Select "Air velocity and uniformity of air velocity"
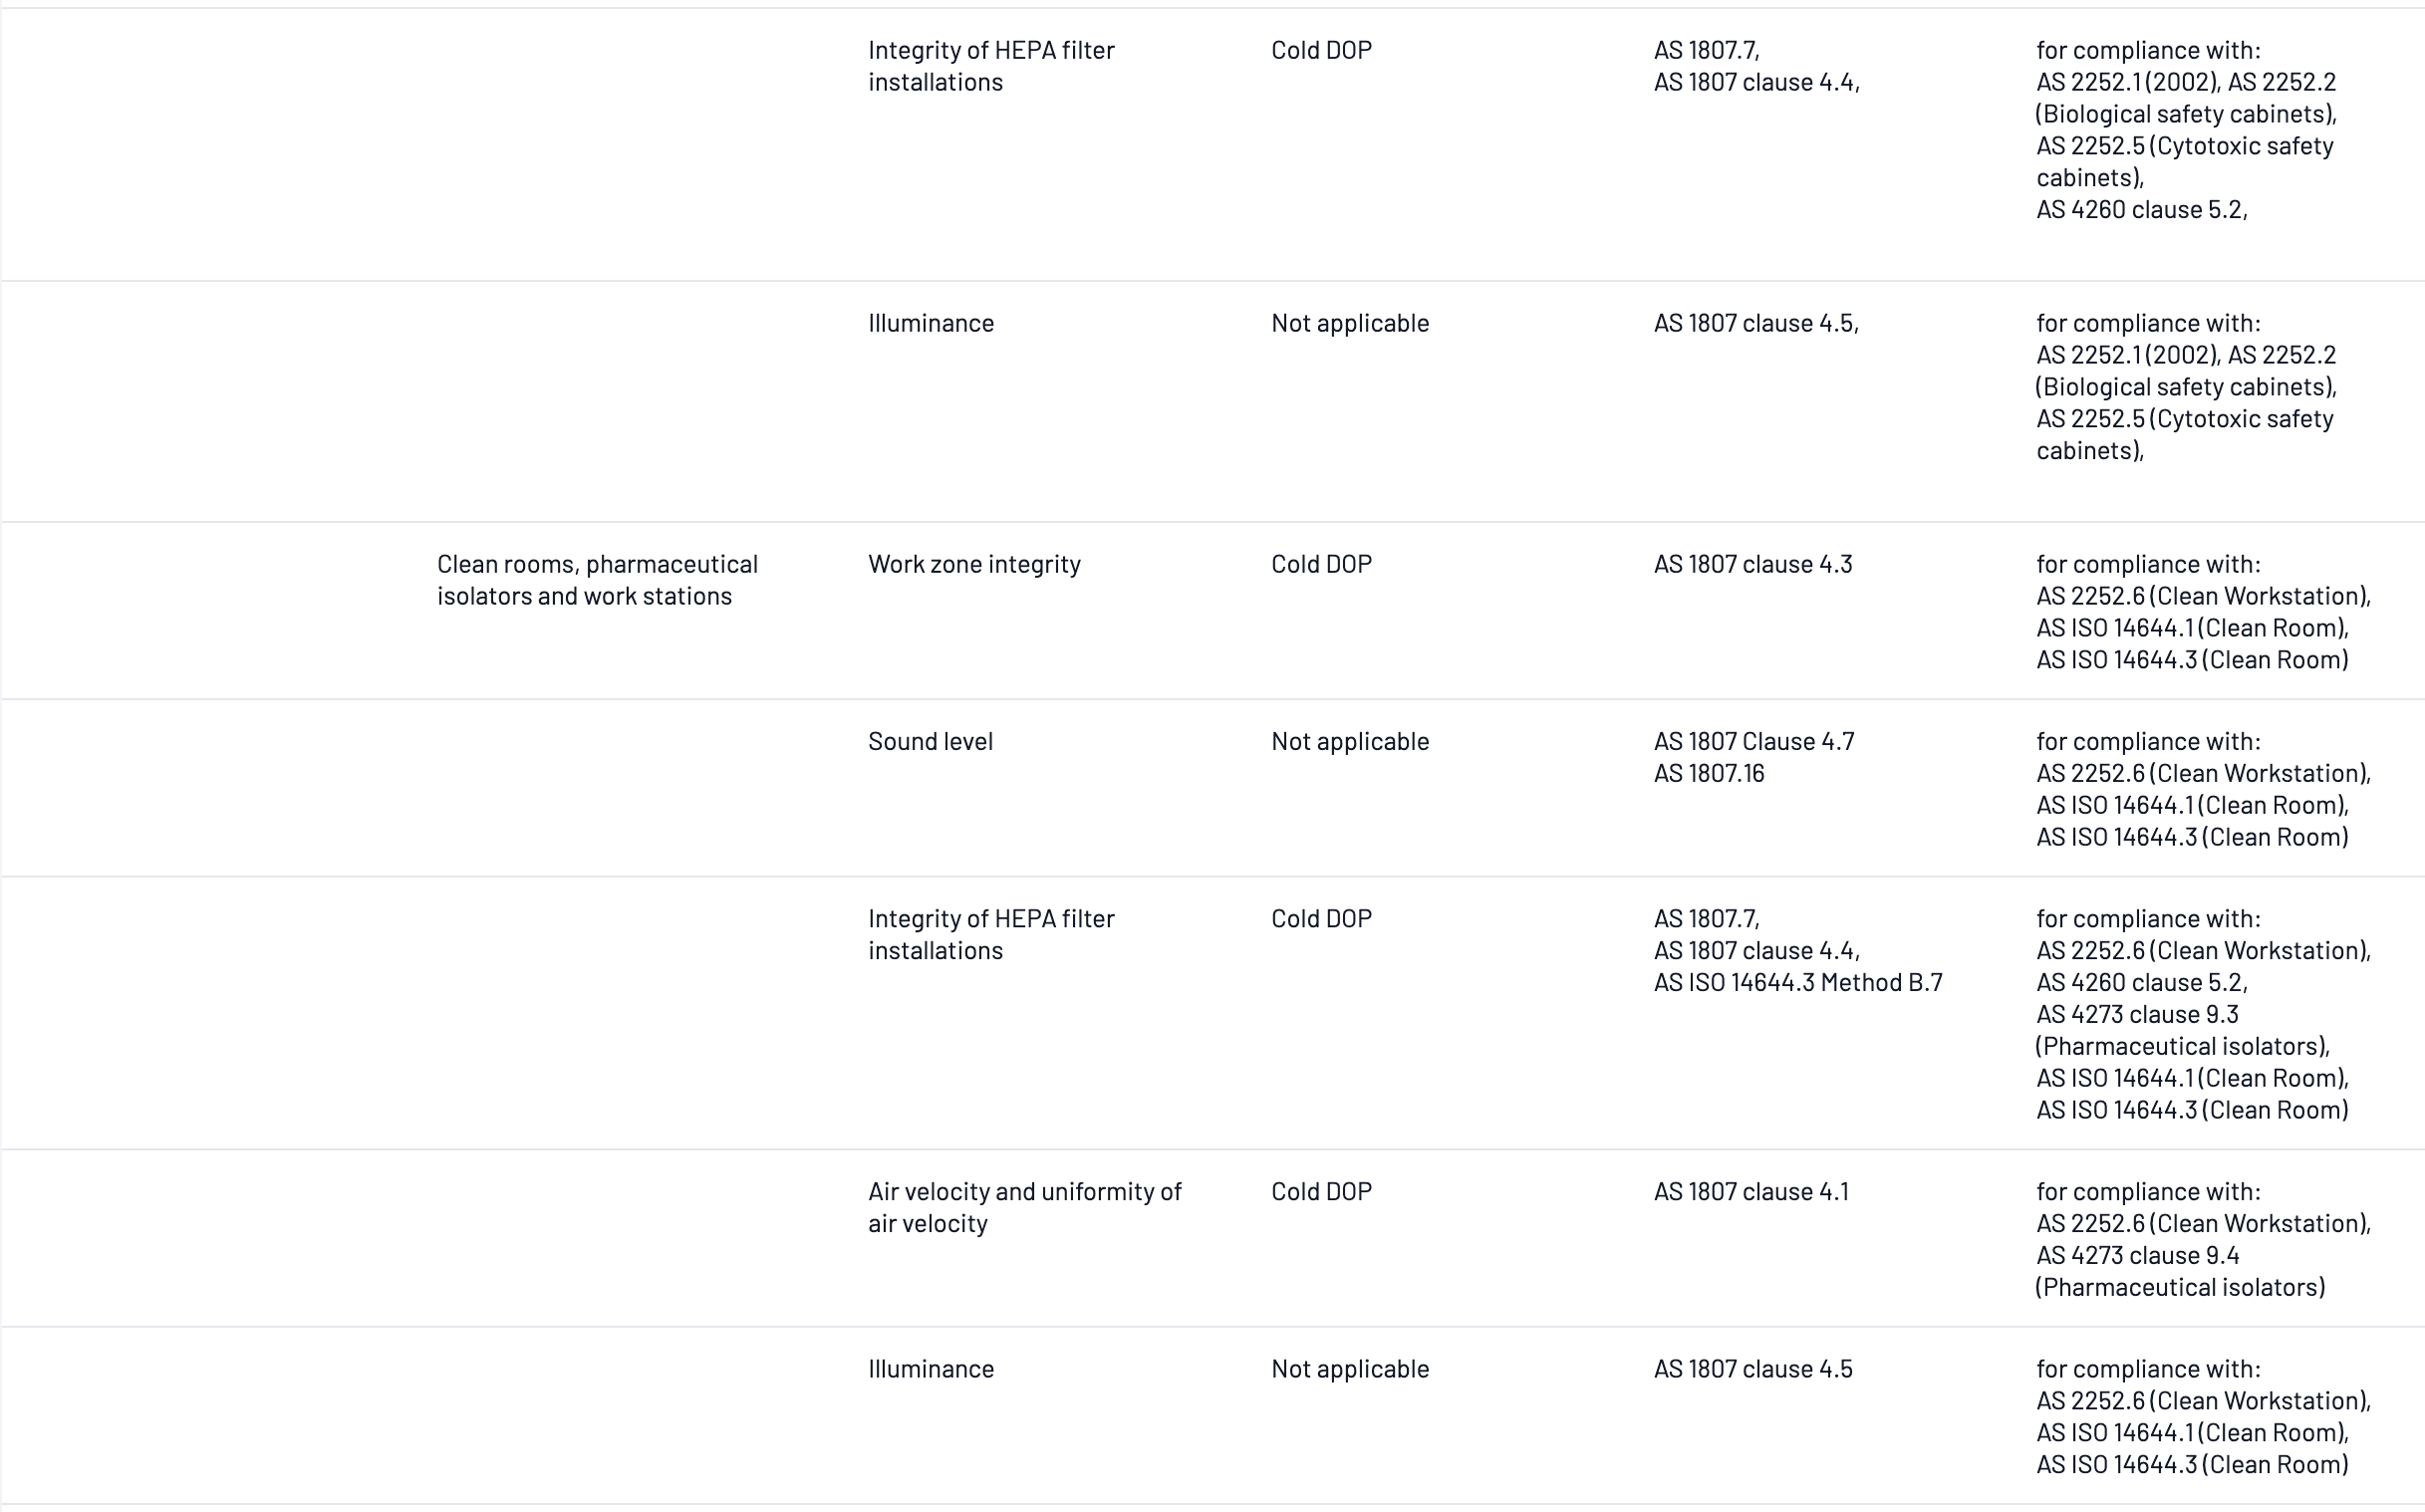2425x1512 pixels. point(1024,1207)
